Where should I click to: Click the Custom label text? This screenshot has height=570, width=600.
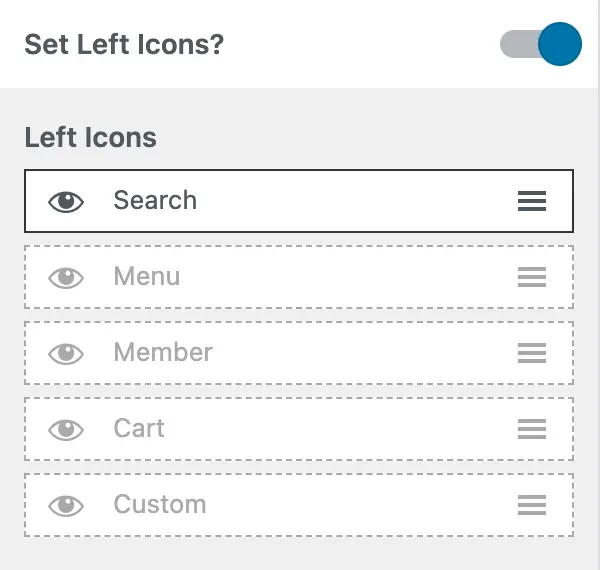coord(160,504)
